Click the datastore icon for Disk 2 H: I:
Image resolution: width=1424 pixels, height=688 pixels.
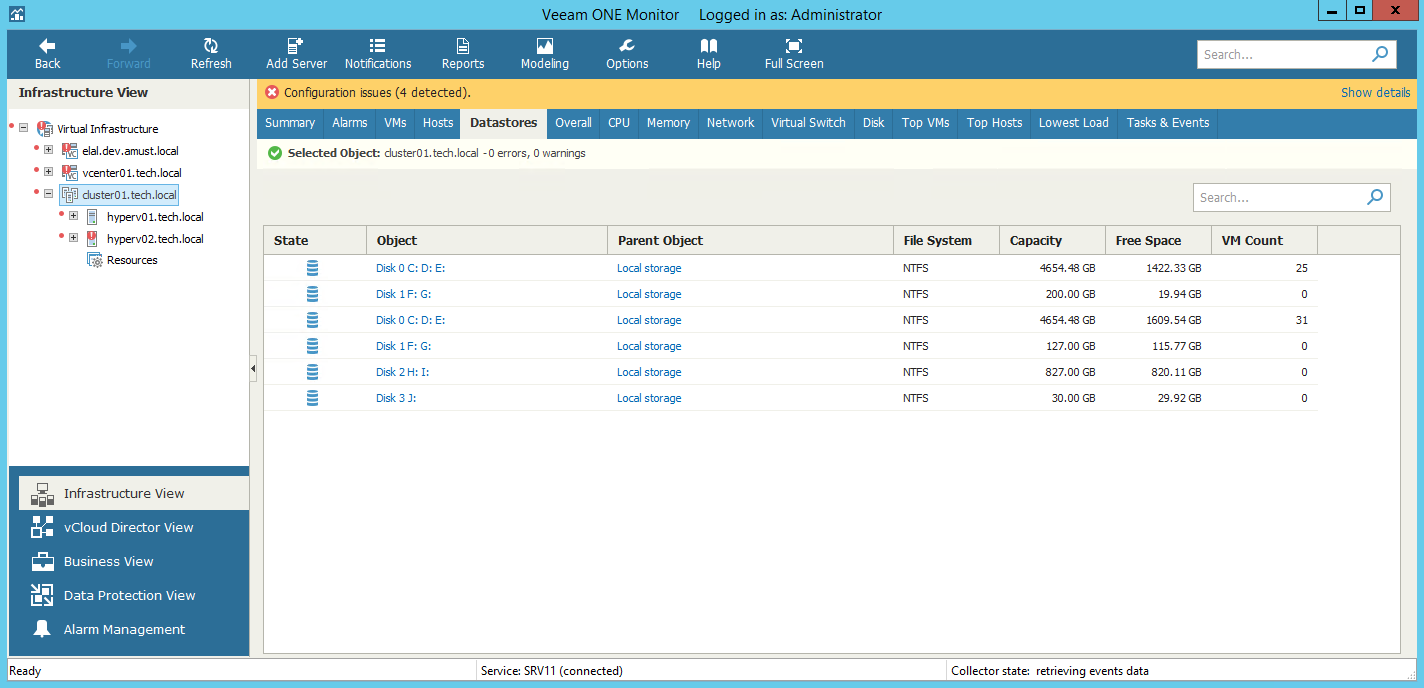click(x=313, y=372)
